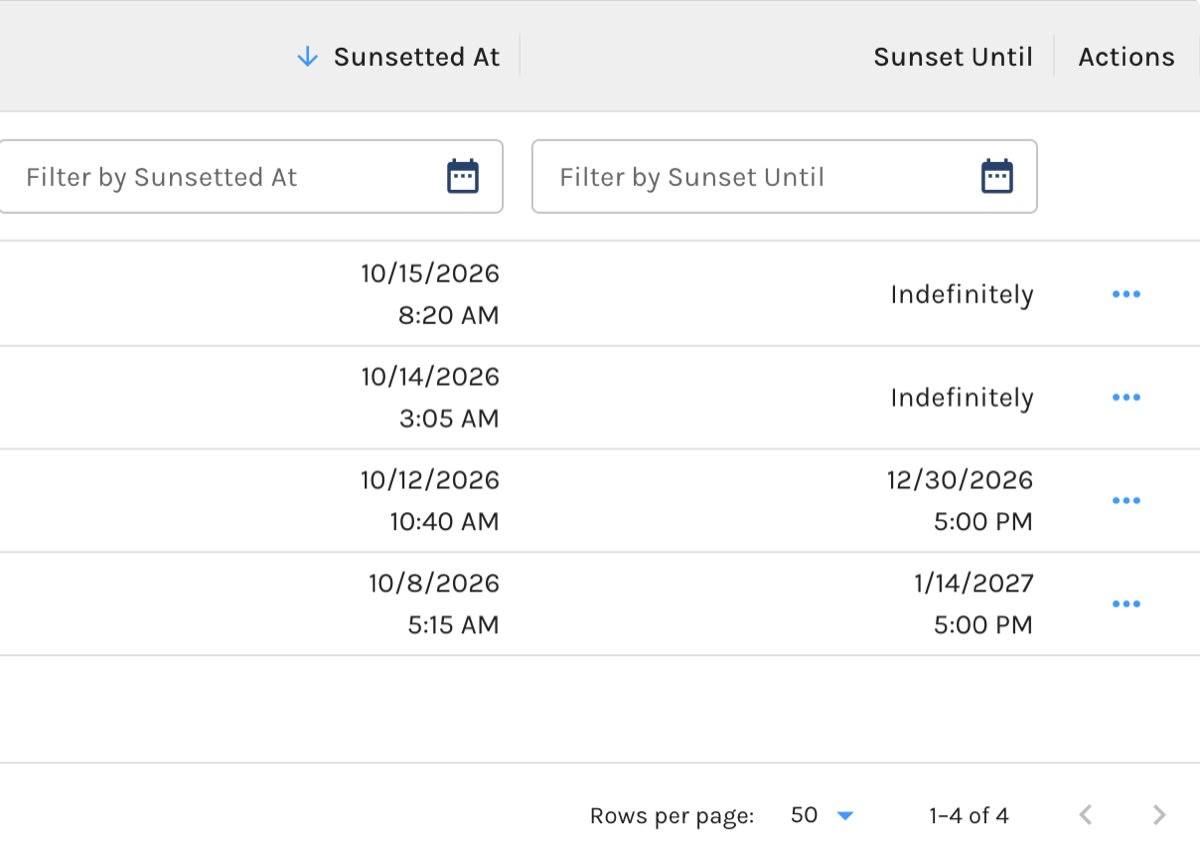Screen dimensions: 1200x868
Task: Click the 1–4 of 4 pagination text
Action: (969, 815)
